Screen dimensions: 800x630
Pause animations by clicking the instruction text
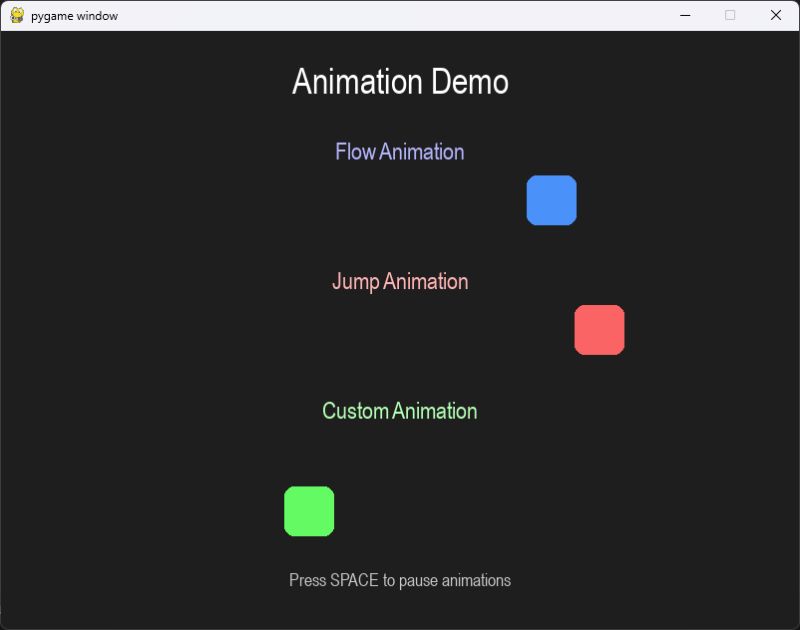pyautogui.click(x=399, y=580)
